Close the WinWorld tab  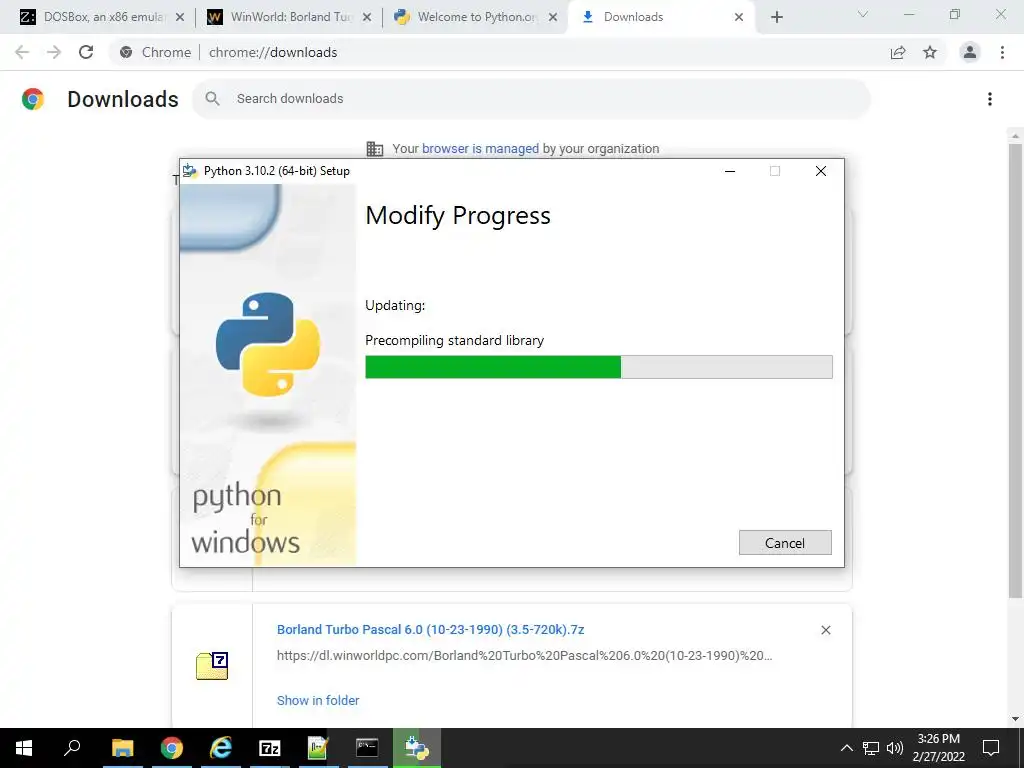[x=367, y=17]
